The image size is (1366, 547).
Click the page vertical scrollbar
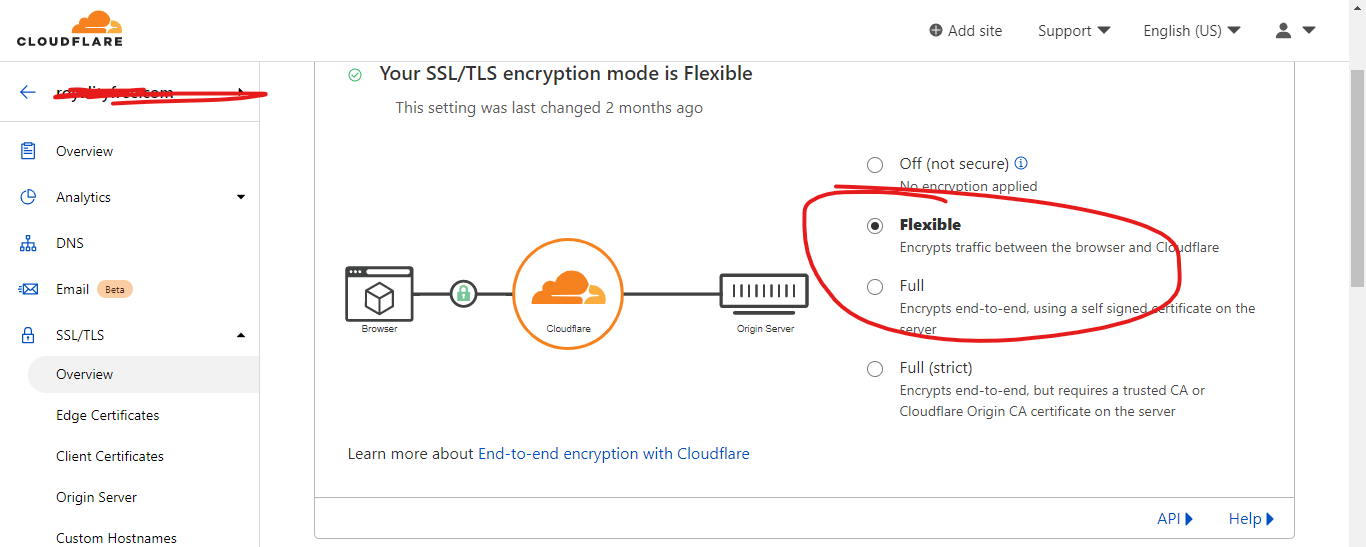point(1357,300)
